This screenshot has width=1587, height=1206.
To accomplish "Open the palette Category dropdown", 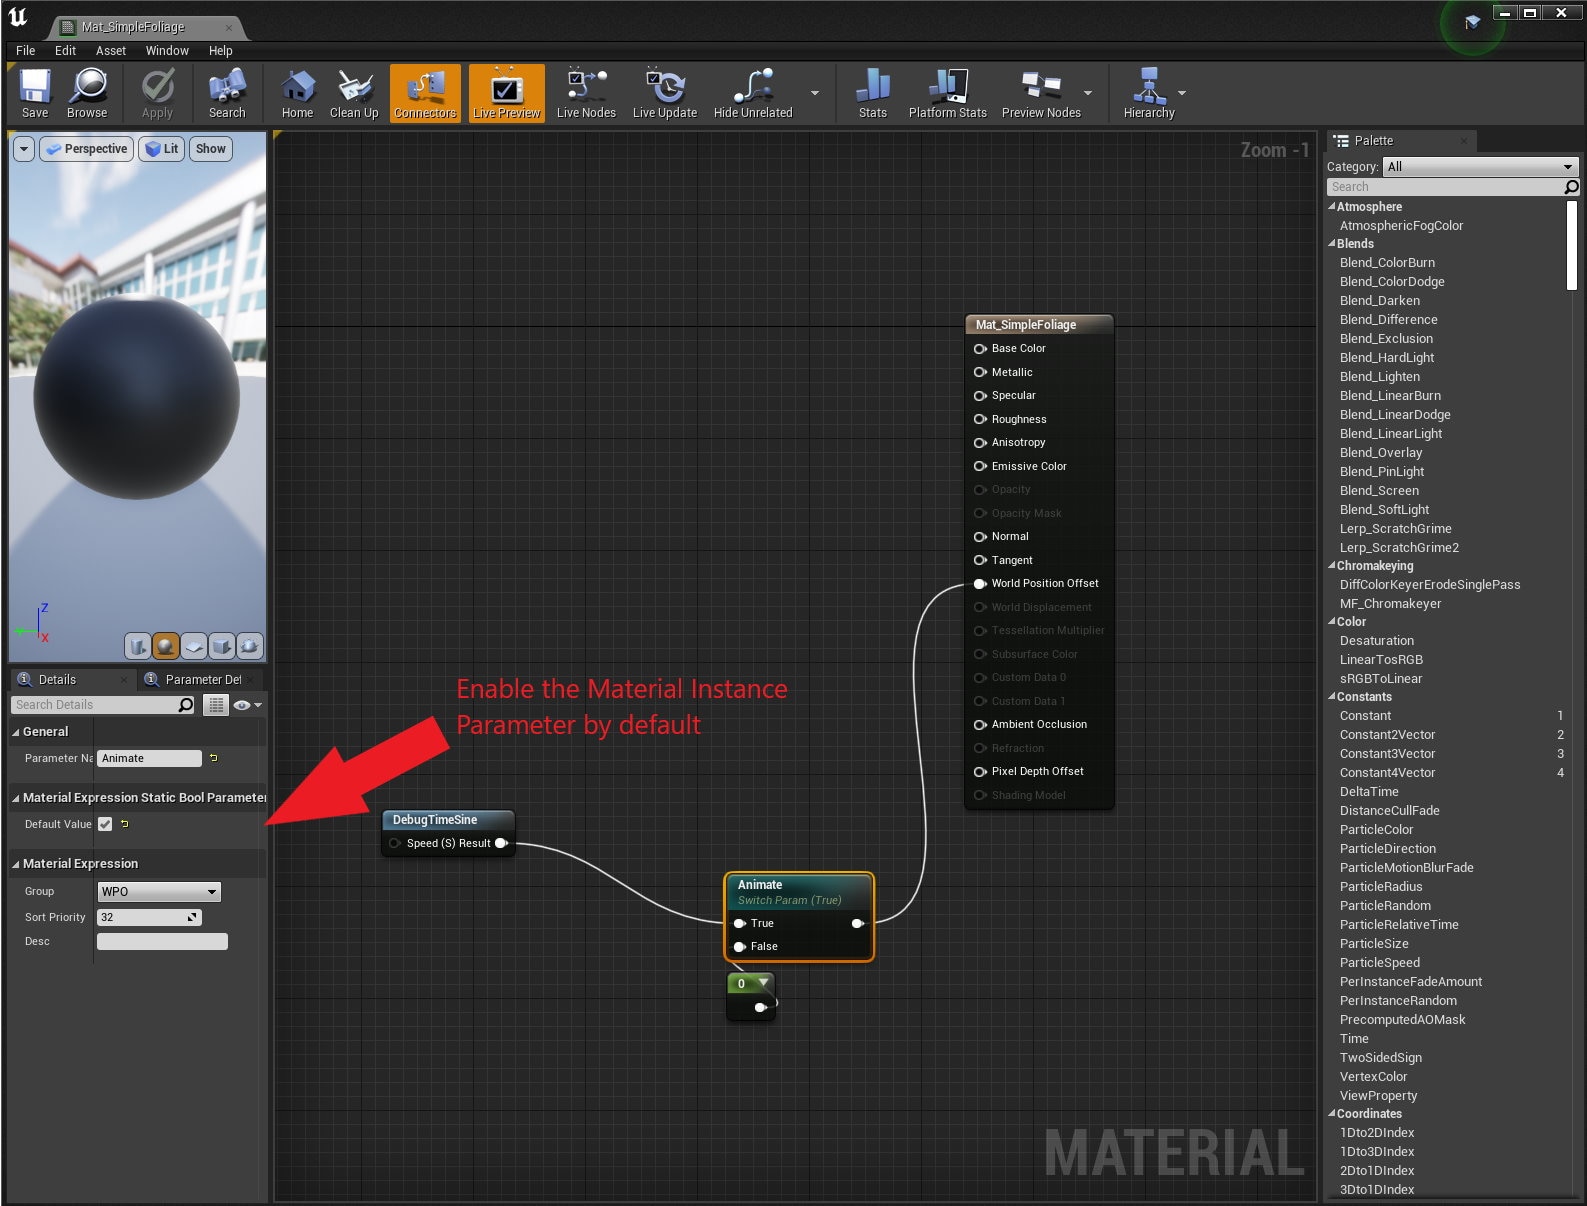I will coord(1479,167).
